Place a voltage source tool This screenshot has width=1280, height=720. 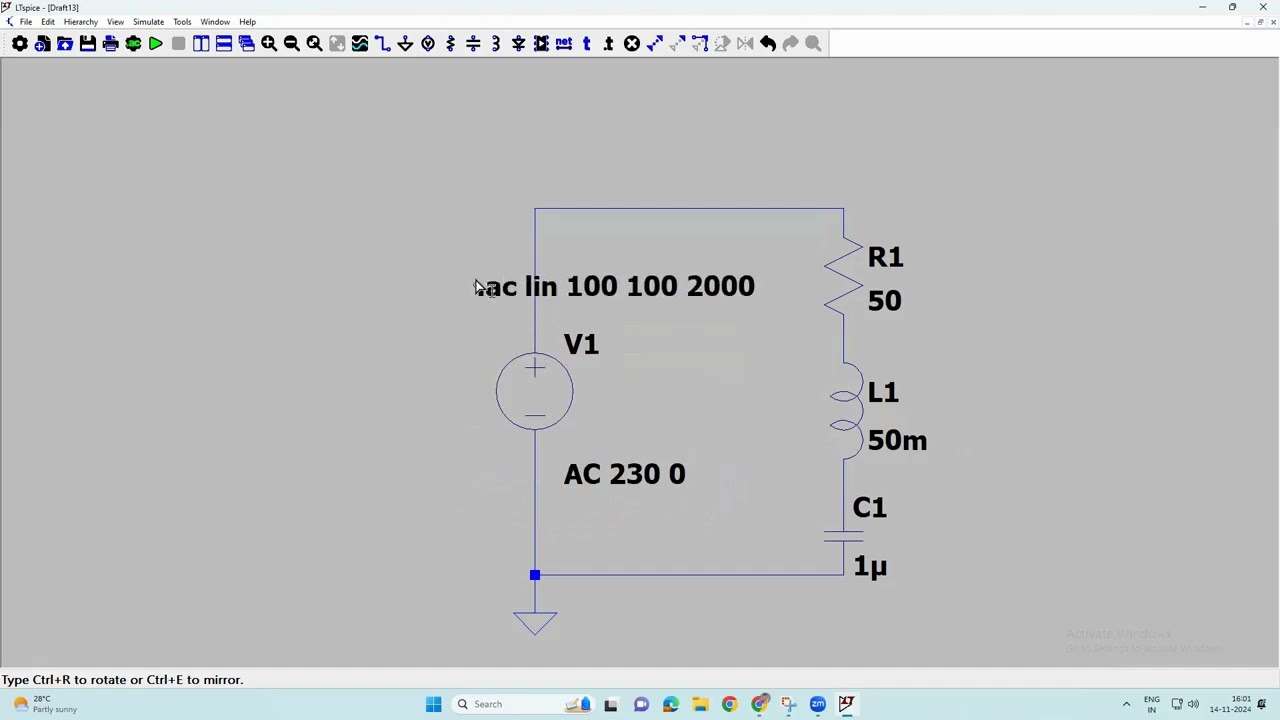pyautogui.click(x=428, y=44)
